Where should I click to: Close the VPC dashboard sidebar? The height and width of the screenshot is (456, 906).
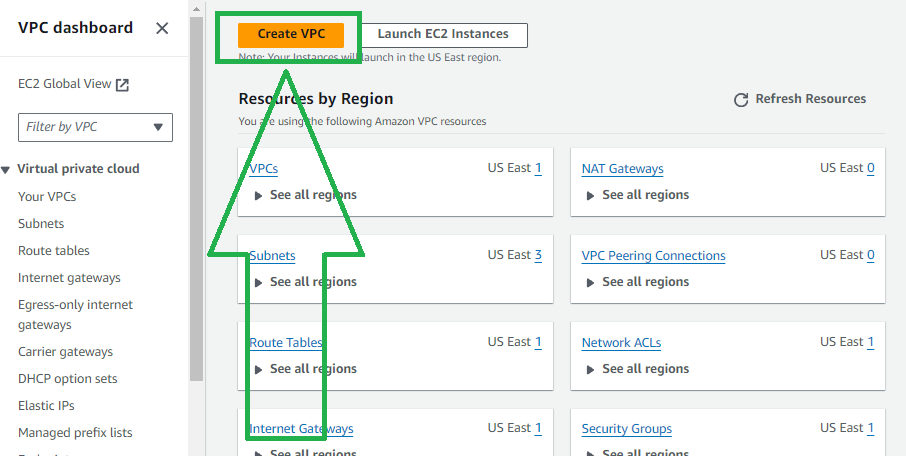pos(162,28)
